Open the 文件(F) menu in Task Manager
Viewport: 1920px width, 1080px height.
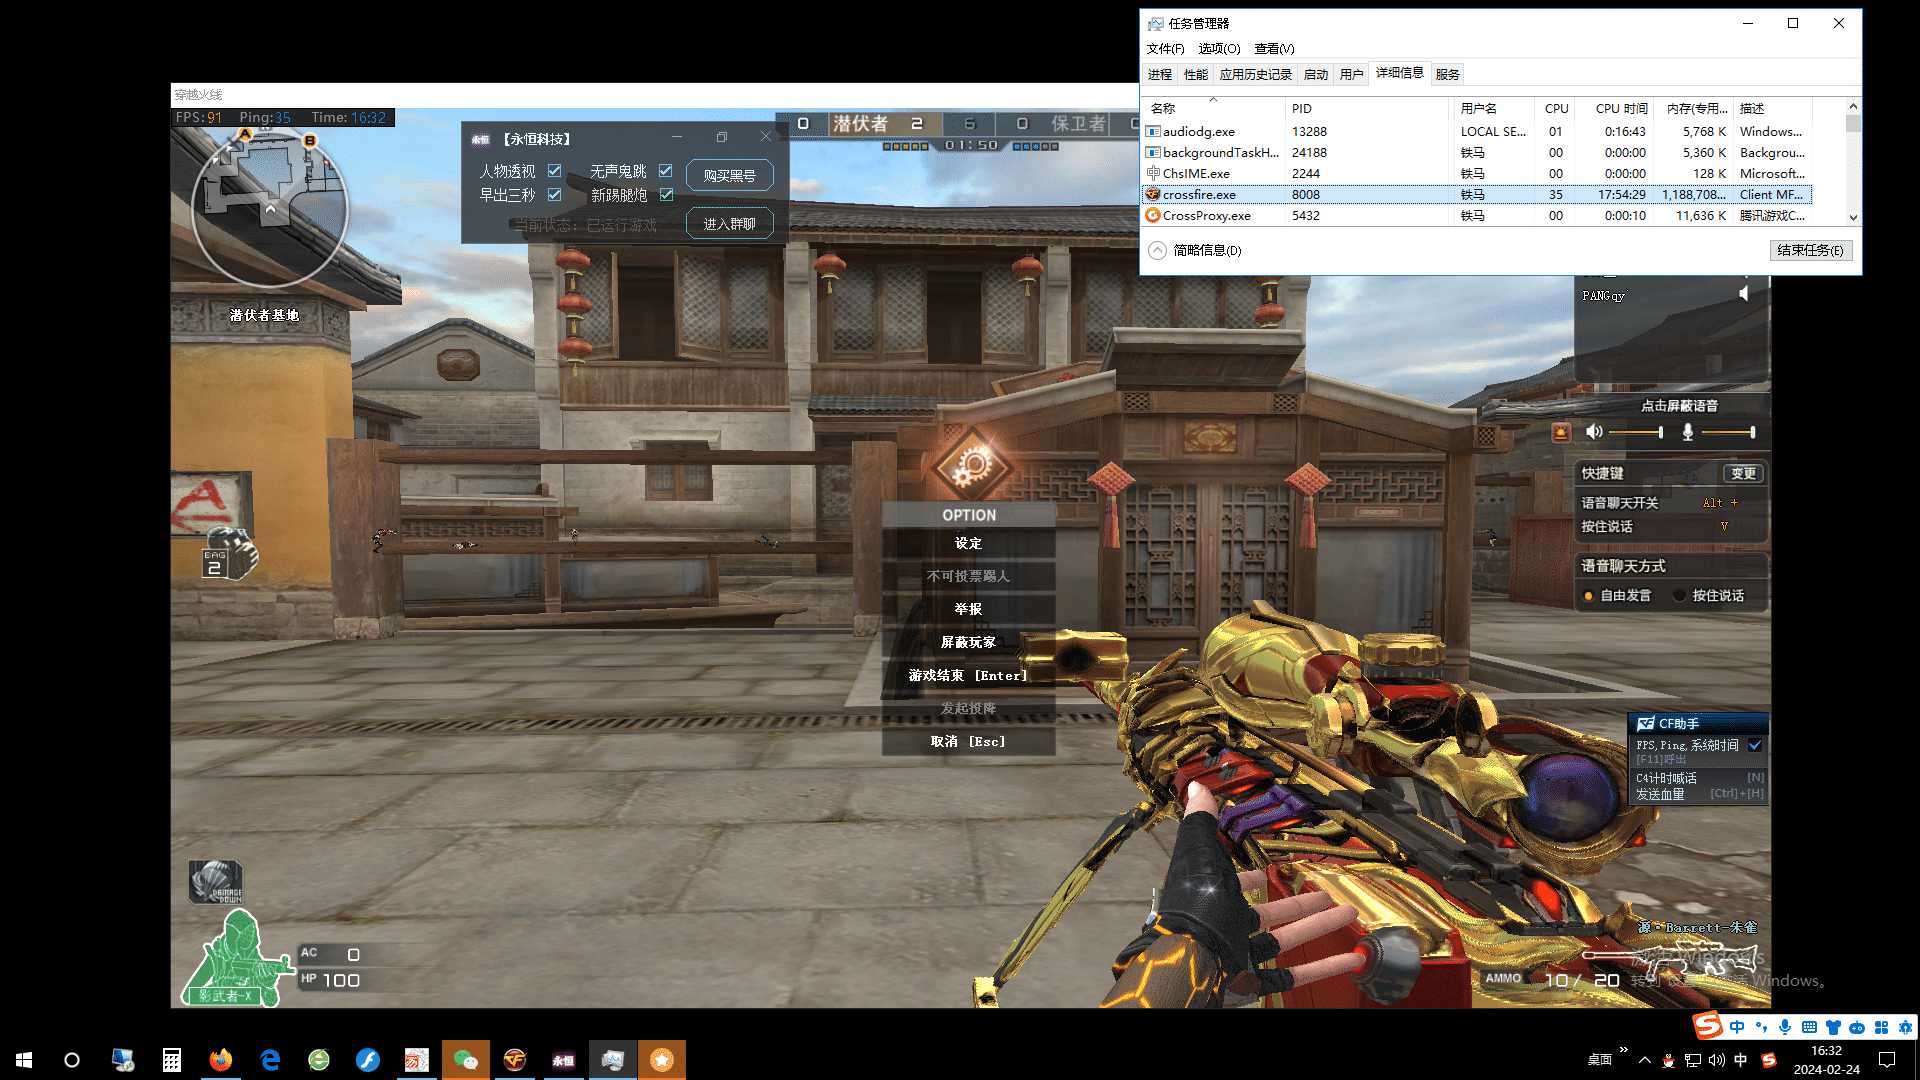pyautogui.click(x=1165, y=48)
